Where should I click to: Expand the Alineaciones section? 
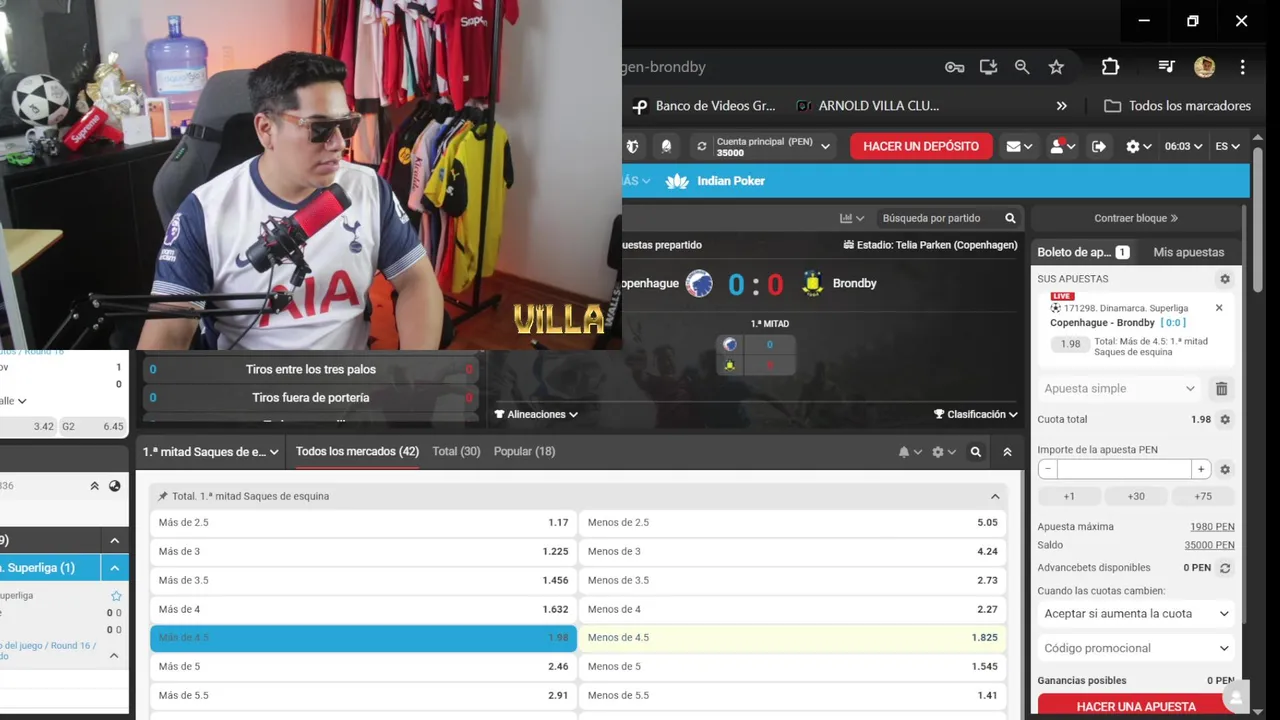coord(536,414)
